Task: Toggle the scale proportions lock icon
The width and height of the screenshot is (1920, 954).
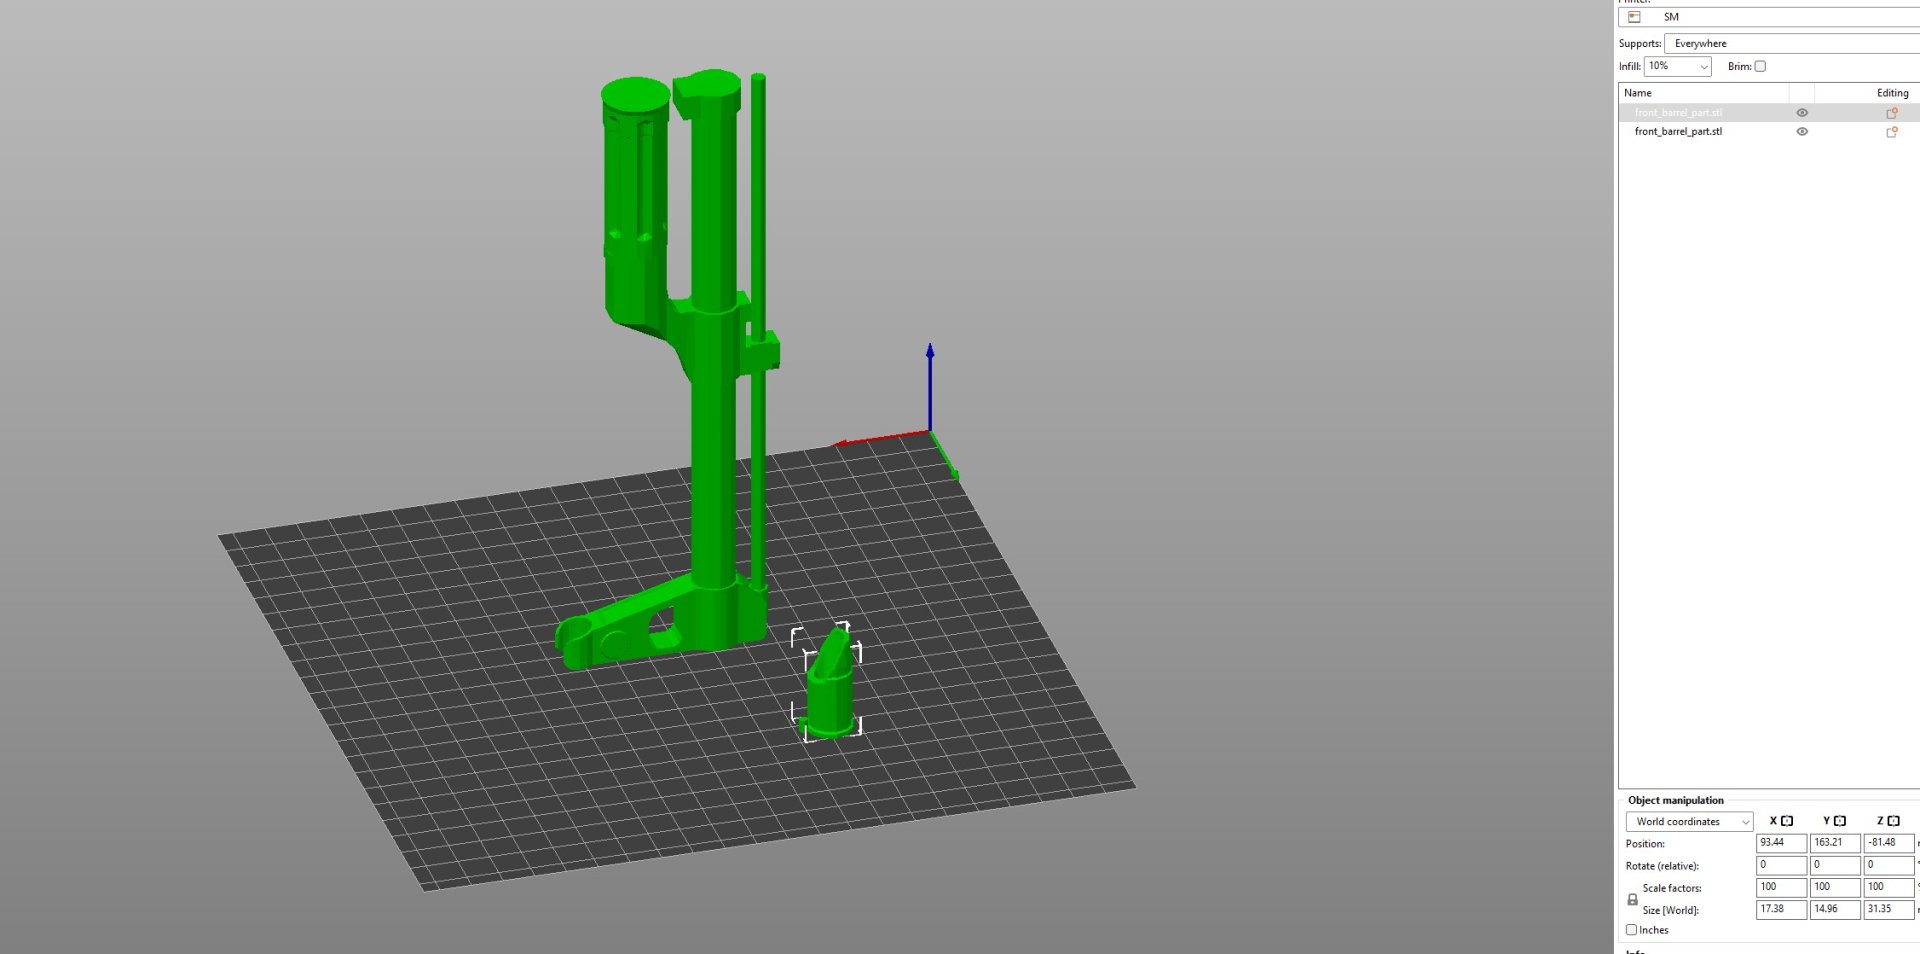Action: 1632,900
